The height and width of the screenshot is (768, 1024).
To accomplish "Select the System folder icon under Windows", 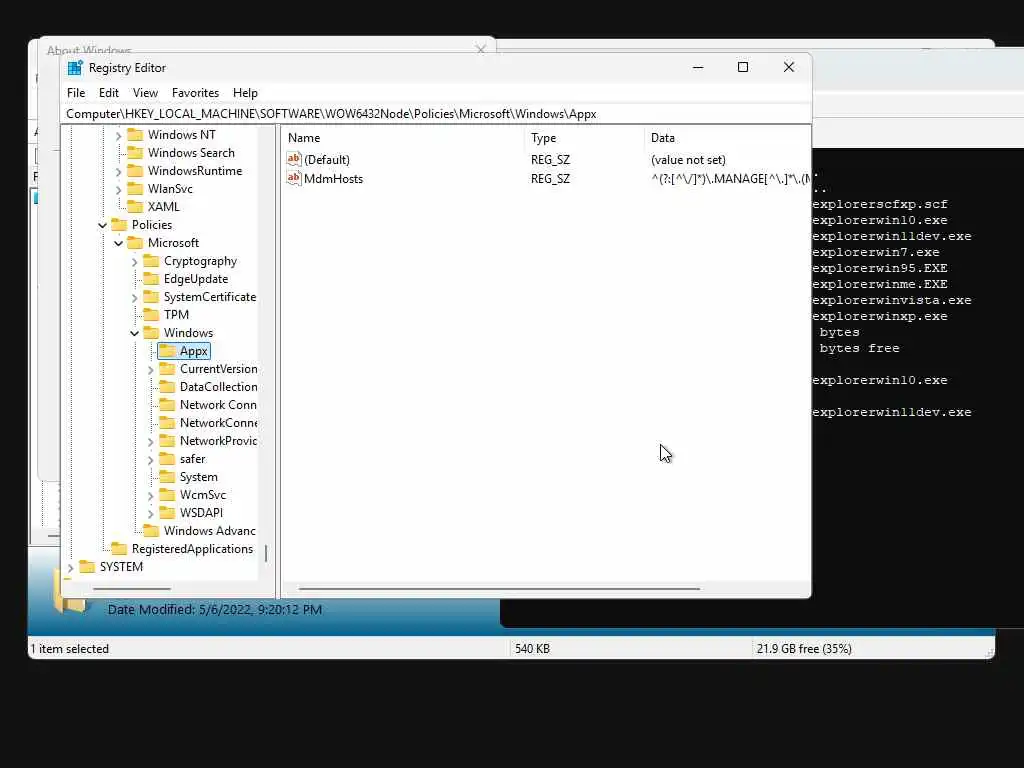I will point(167,477).
